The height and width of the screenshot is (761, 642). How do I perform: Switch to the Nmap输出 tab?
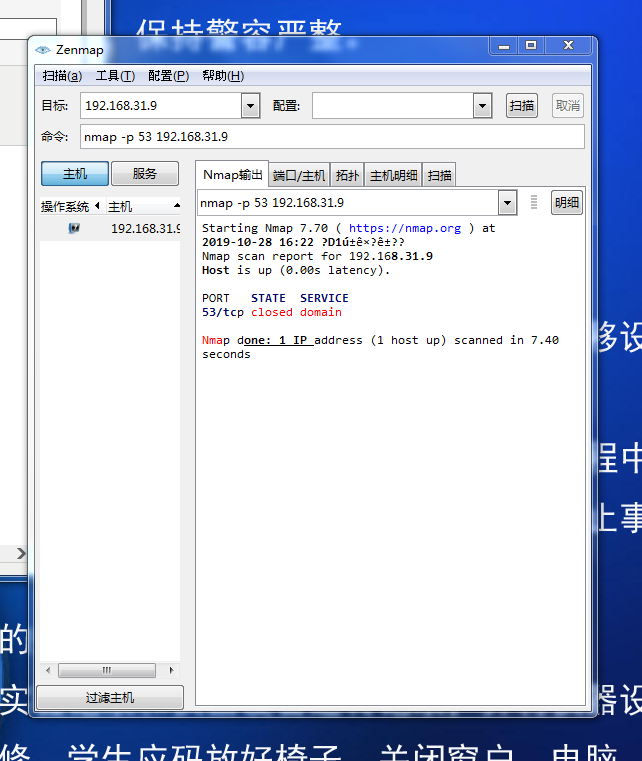coord(232,175)
